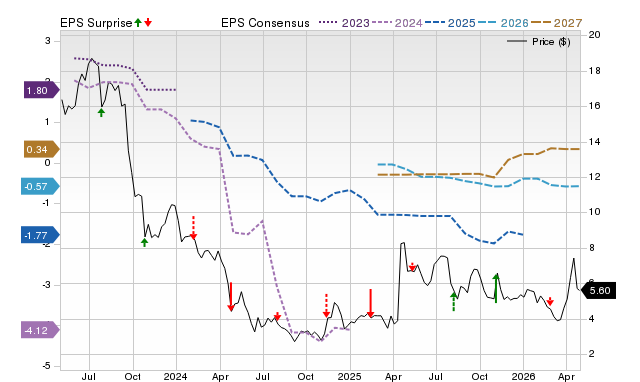Click the 2026 x-axis label
Screen dimensions: 640x382
(x=523, y=376)
